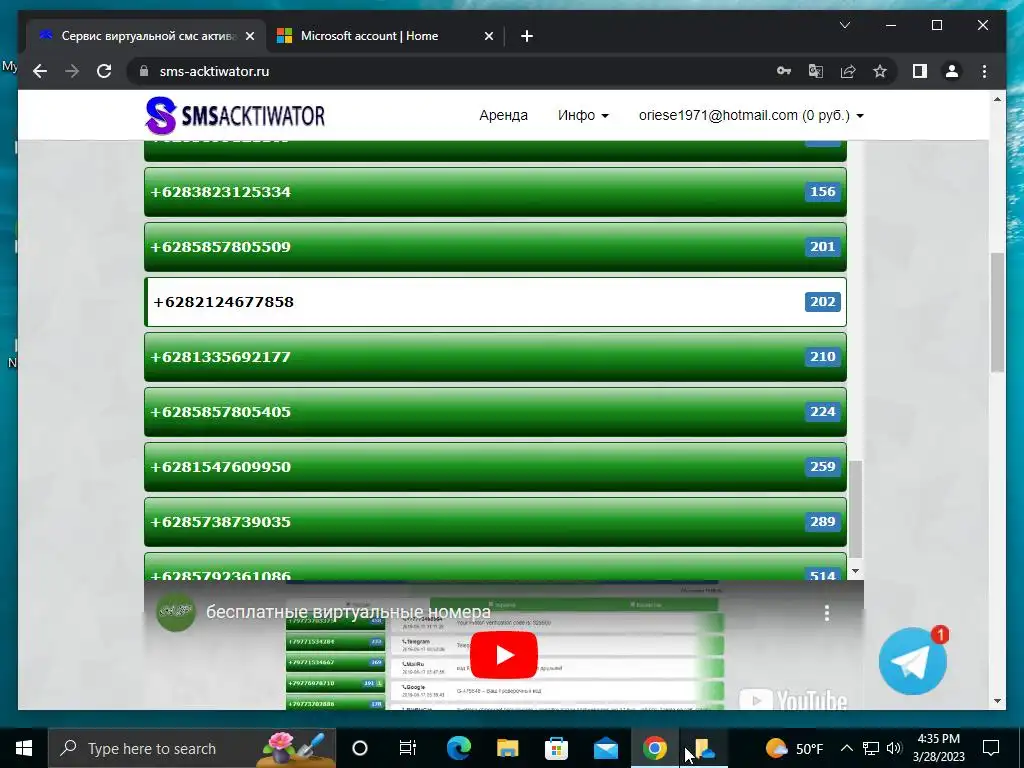1024x768 pixels.
Task: Close the SMS activation service tab
Action: 249,36
